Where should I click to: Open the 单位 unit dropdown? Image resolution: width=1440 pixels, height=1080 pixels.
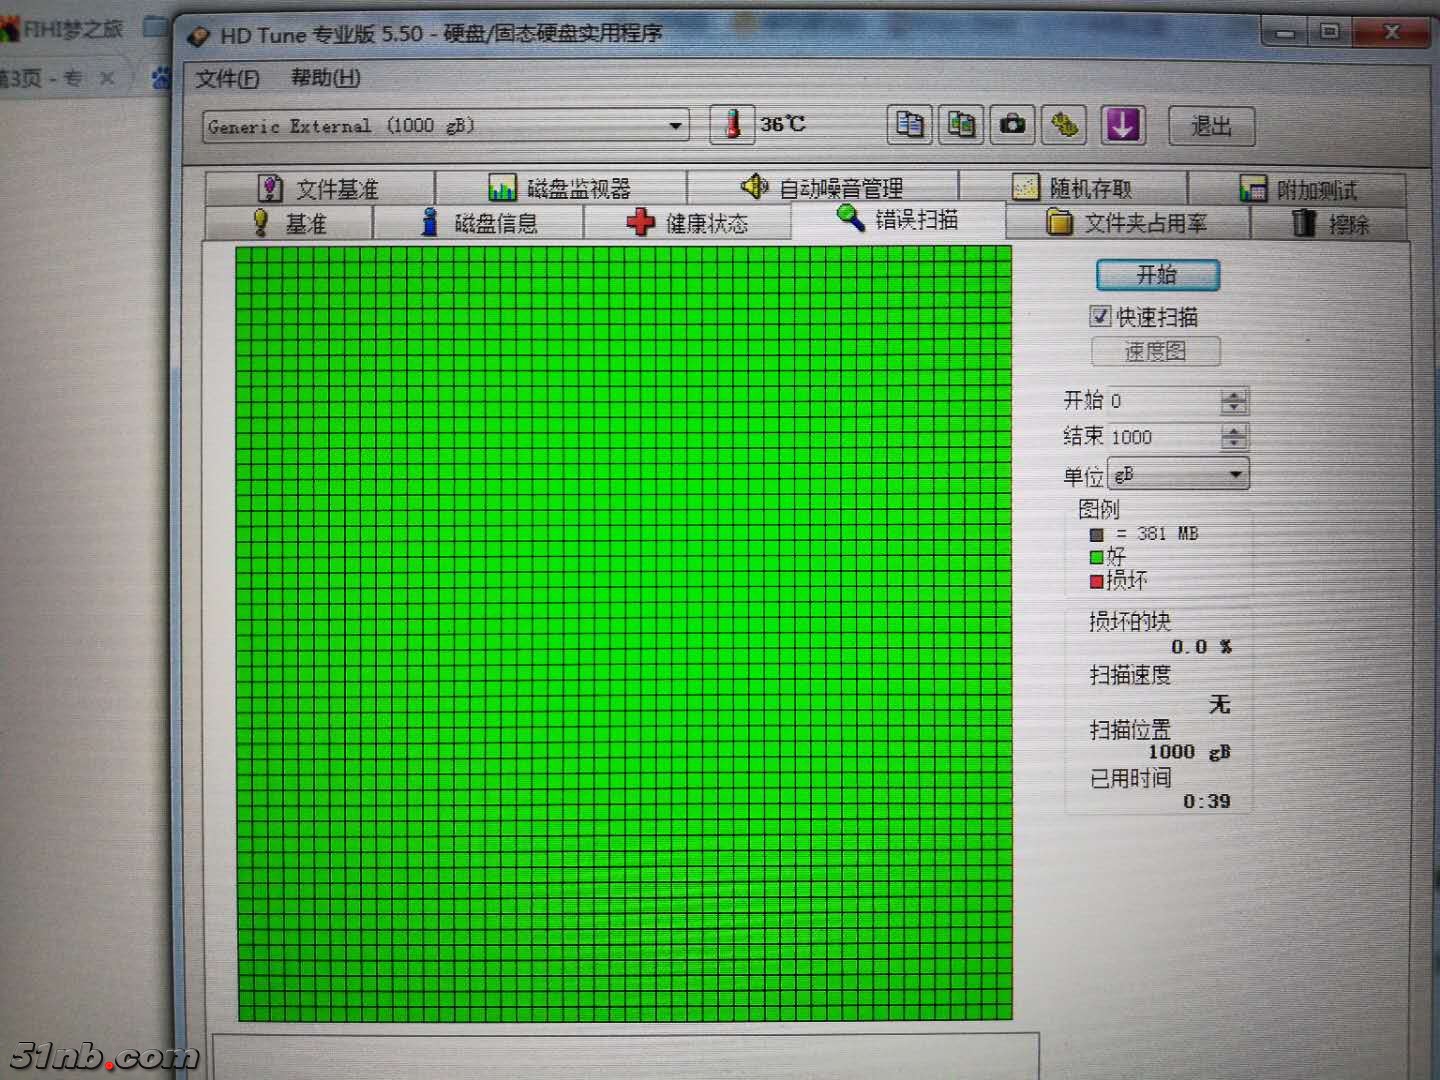pyautogui.click(x=1236, y=474)
